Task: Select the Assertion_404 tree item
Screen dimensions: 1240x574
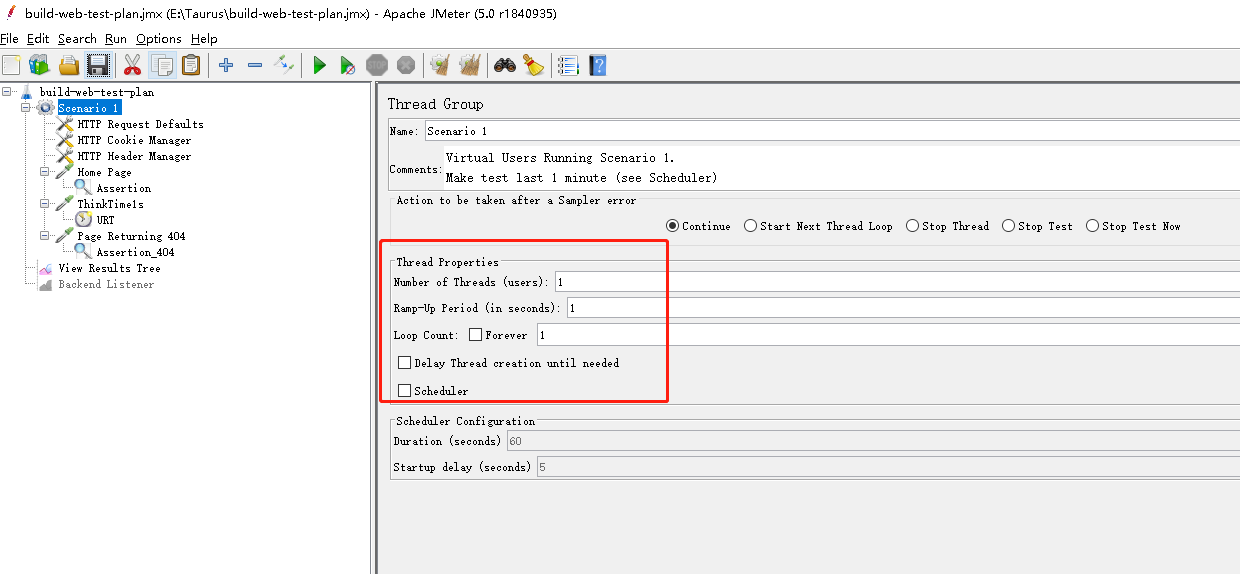Action: 135,252
